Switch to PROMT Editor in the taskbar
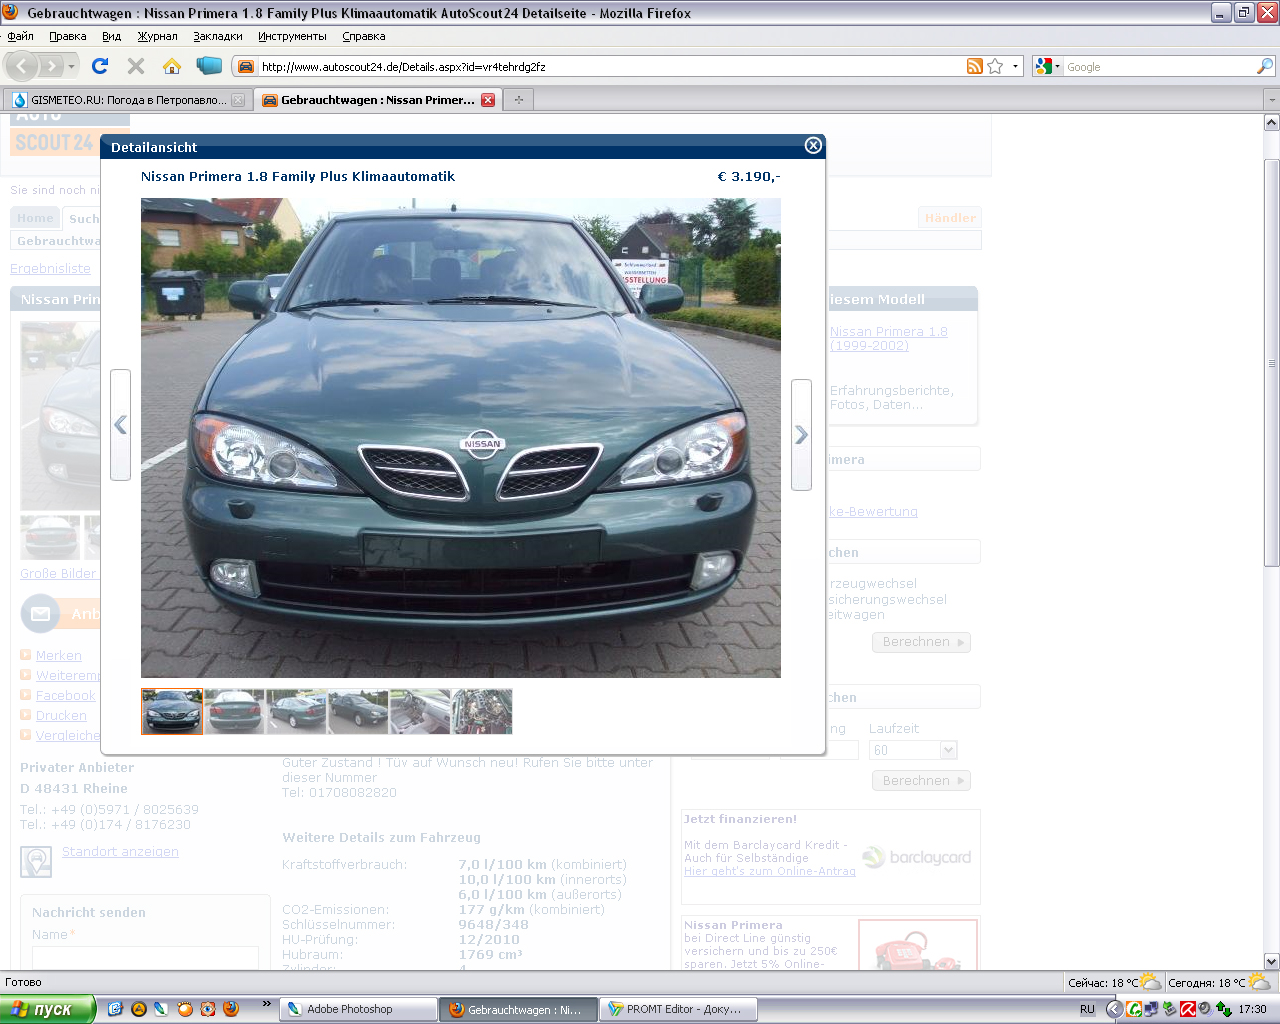 pyautogui.click(x=678, y=1010)
